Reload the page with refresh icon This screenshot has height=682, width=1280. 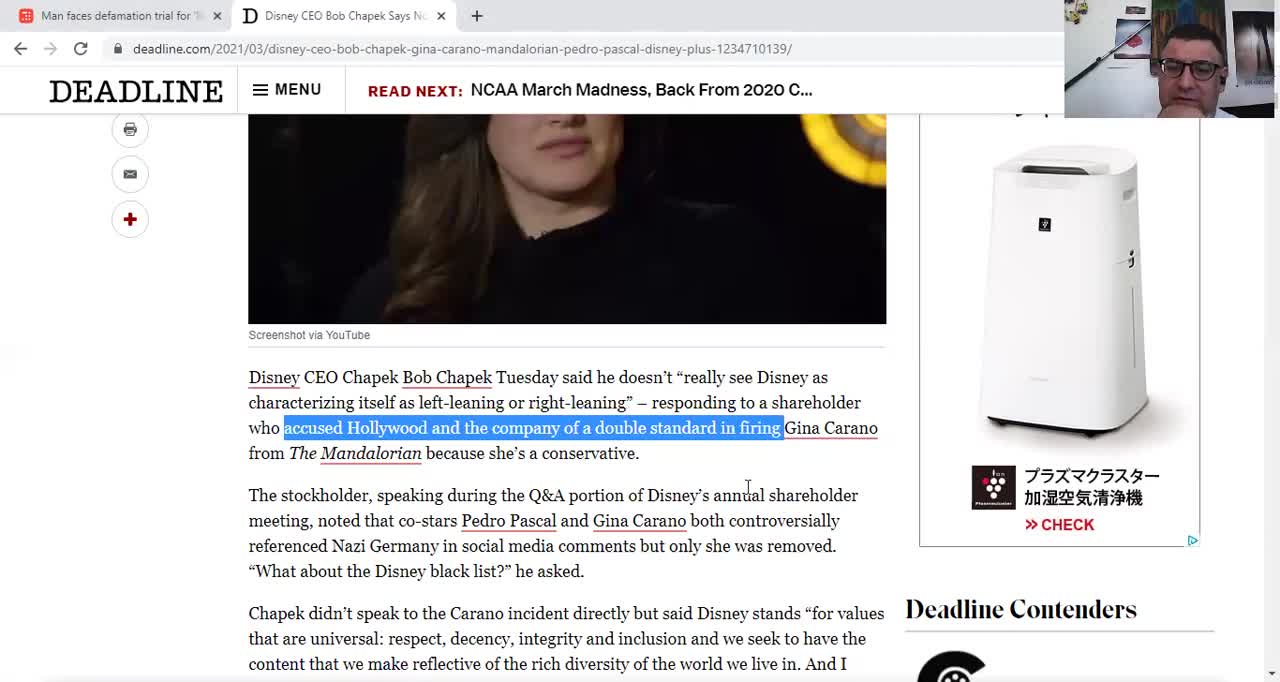[81, 48]
